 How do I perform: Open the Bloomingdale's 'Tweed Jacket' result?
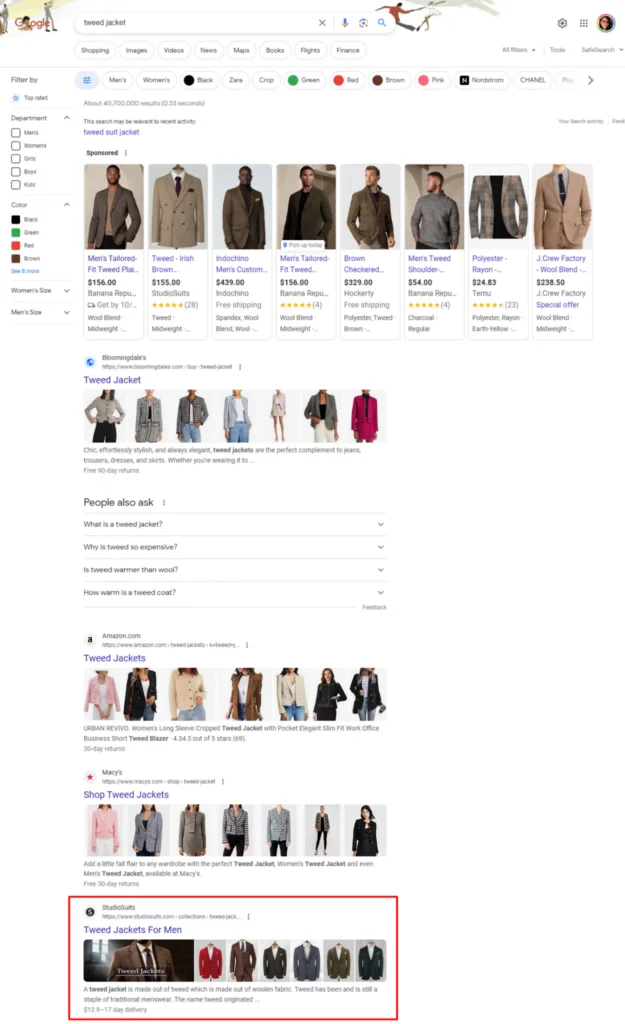point(112,380)
